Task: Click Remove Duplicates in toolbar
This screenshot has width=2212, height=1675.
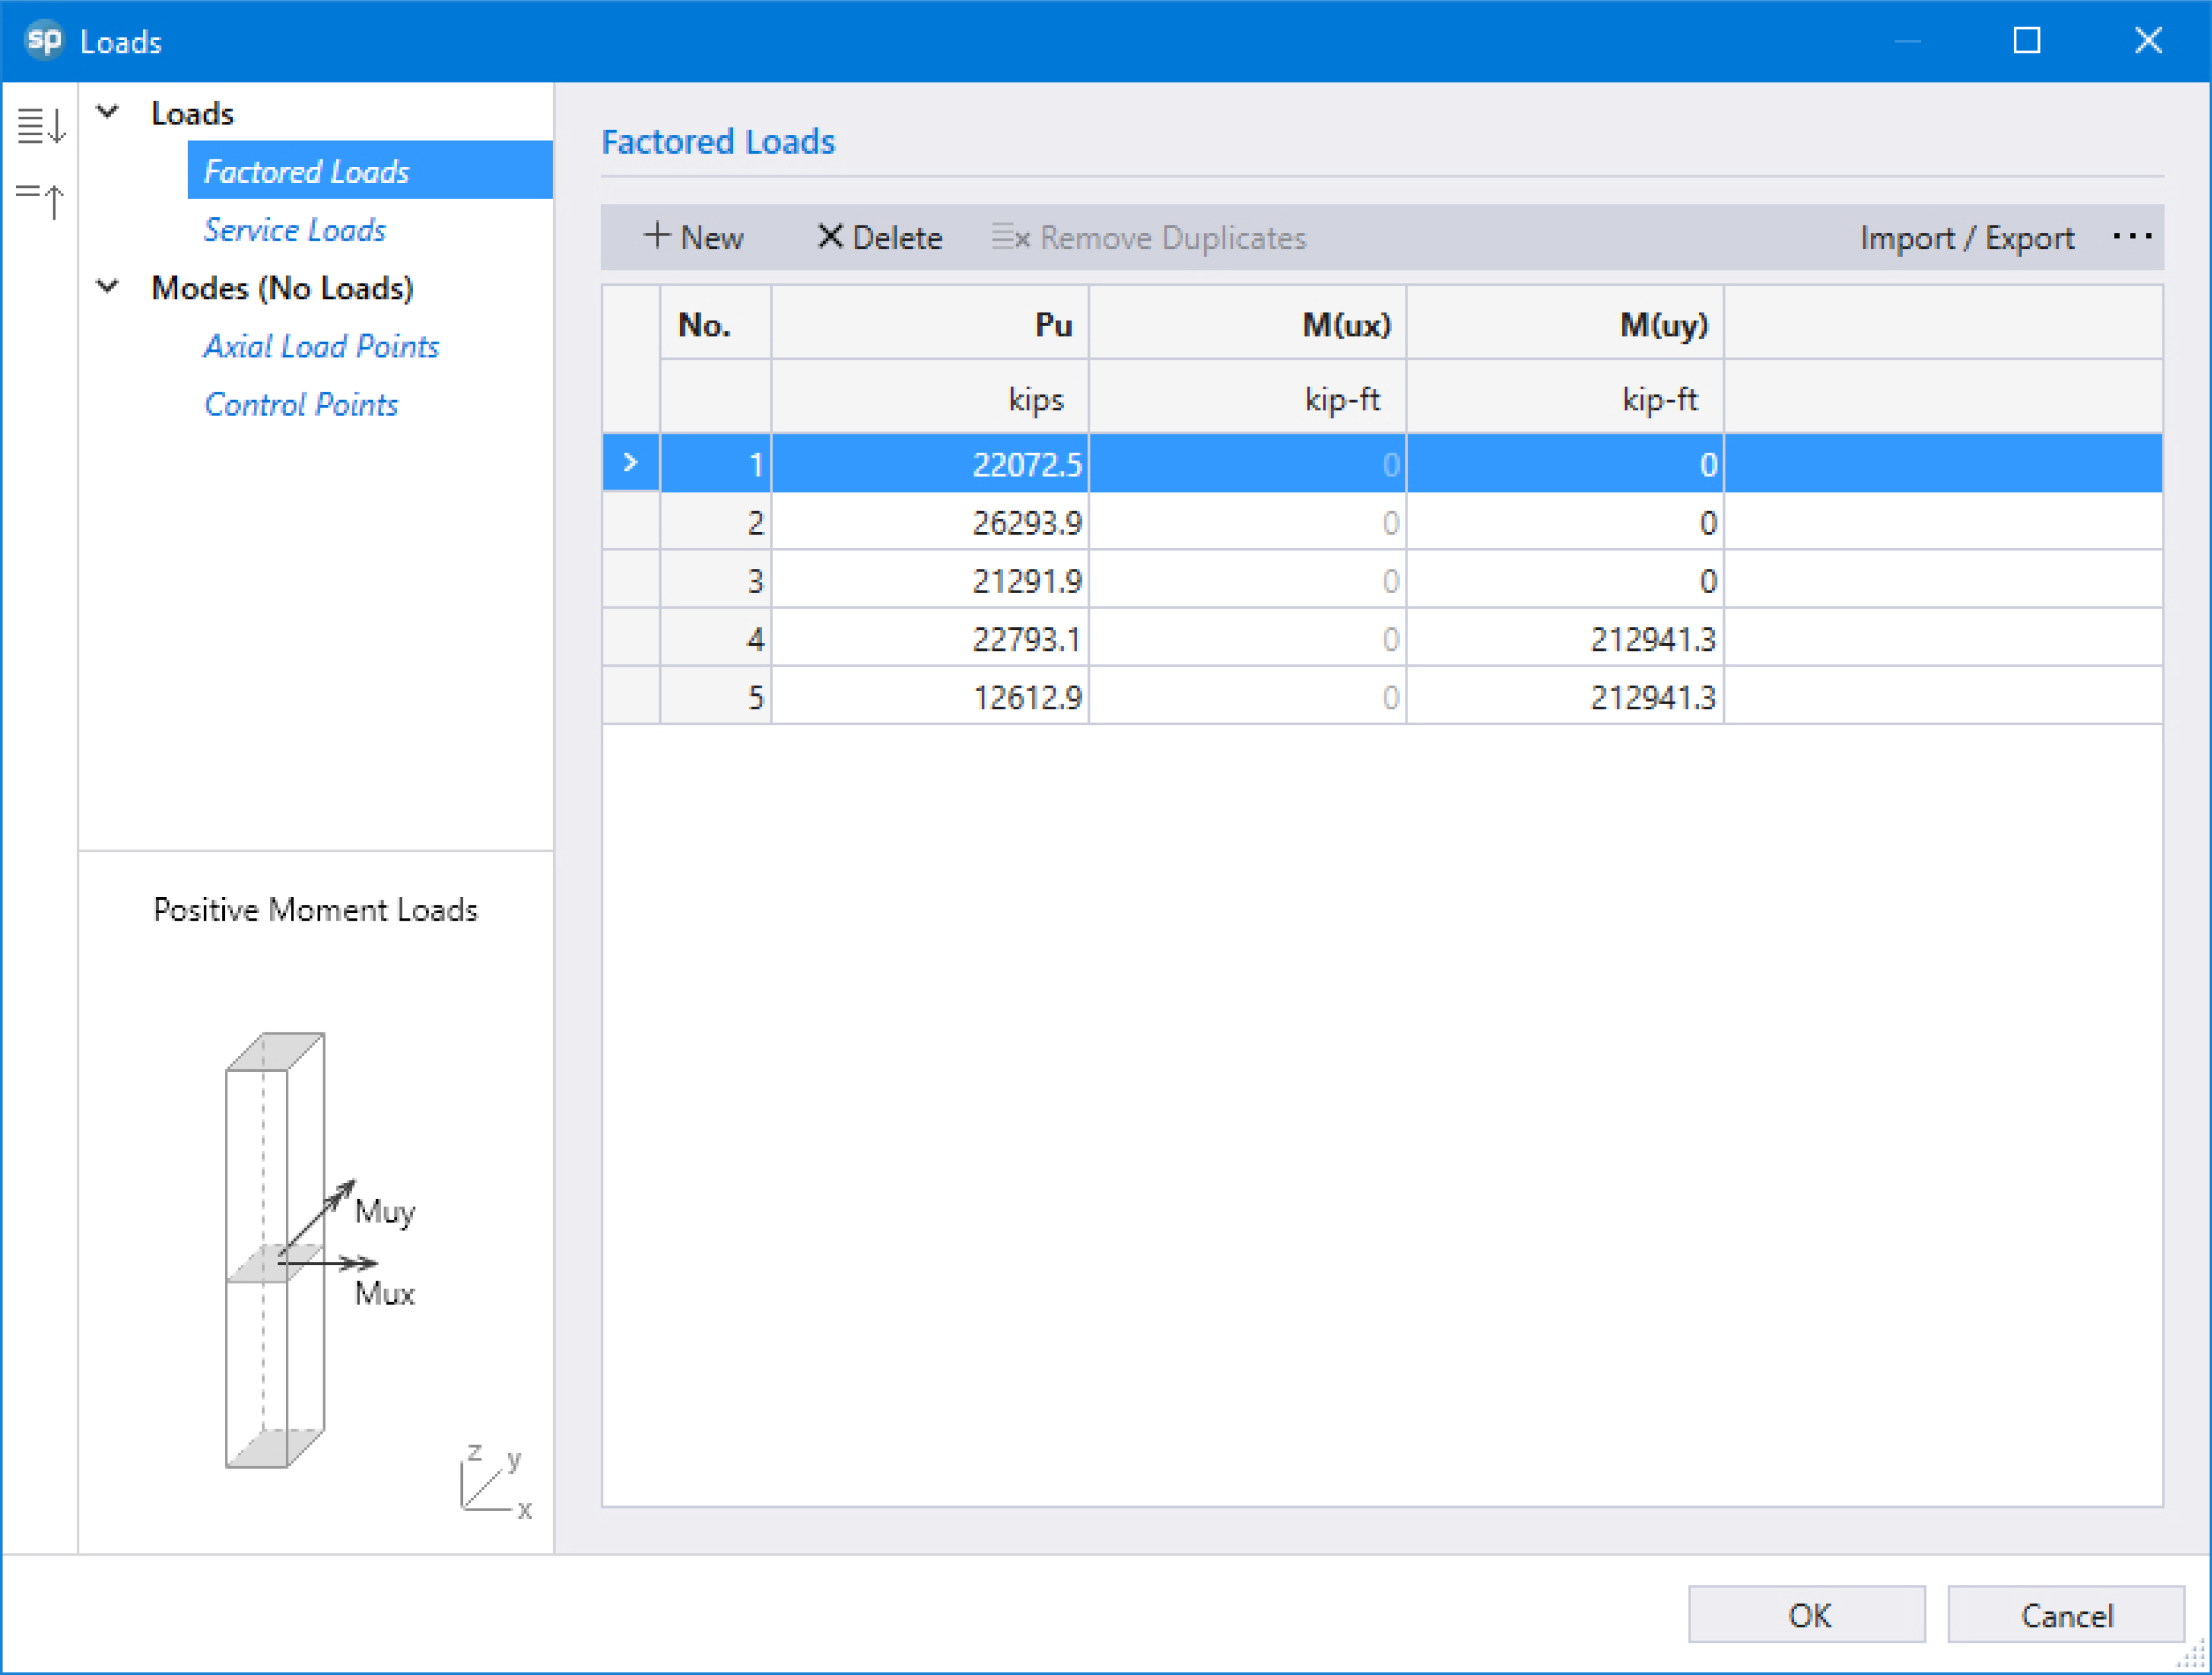Action: coord(1149,237)
